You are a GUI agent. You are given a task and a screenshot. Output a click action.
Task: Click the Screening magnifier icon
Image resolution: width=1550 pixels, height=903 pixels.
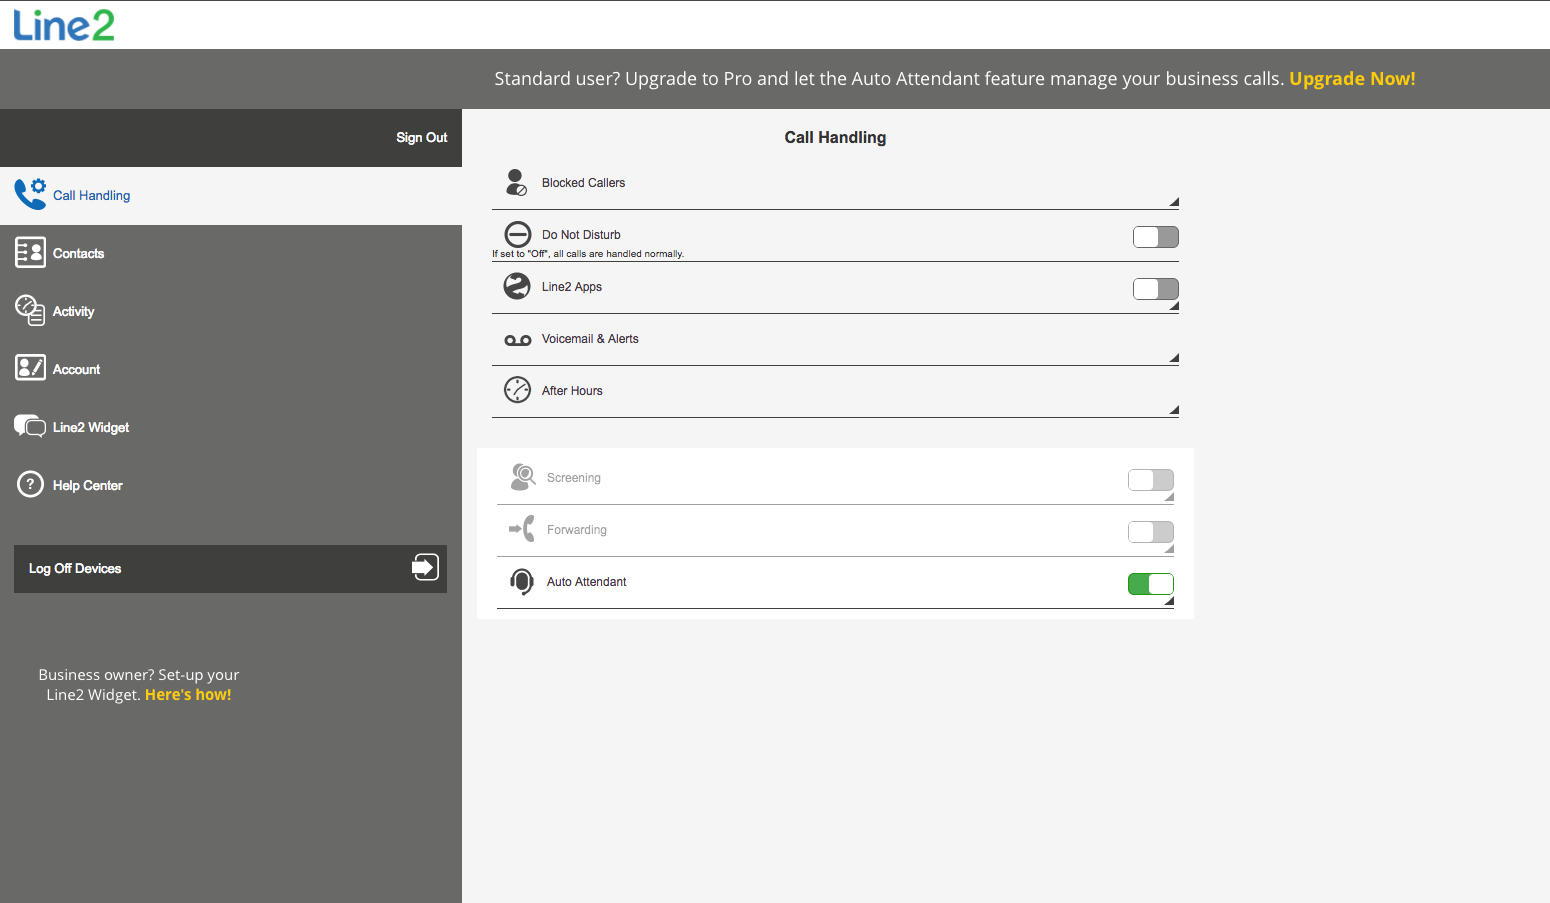coord(522,477)
